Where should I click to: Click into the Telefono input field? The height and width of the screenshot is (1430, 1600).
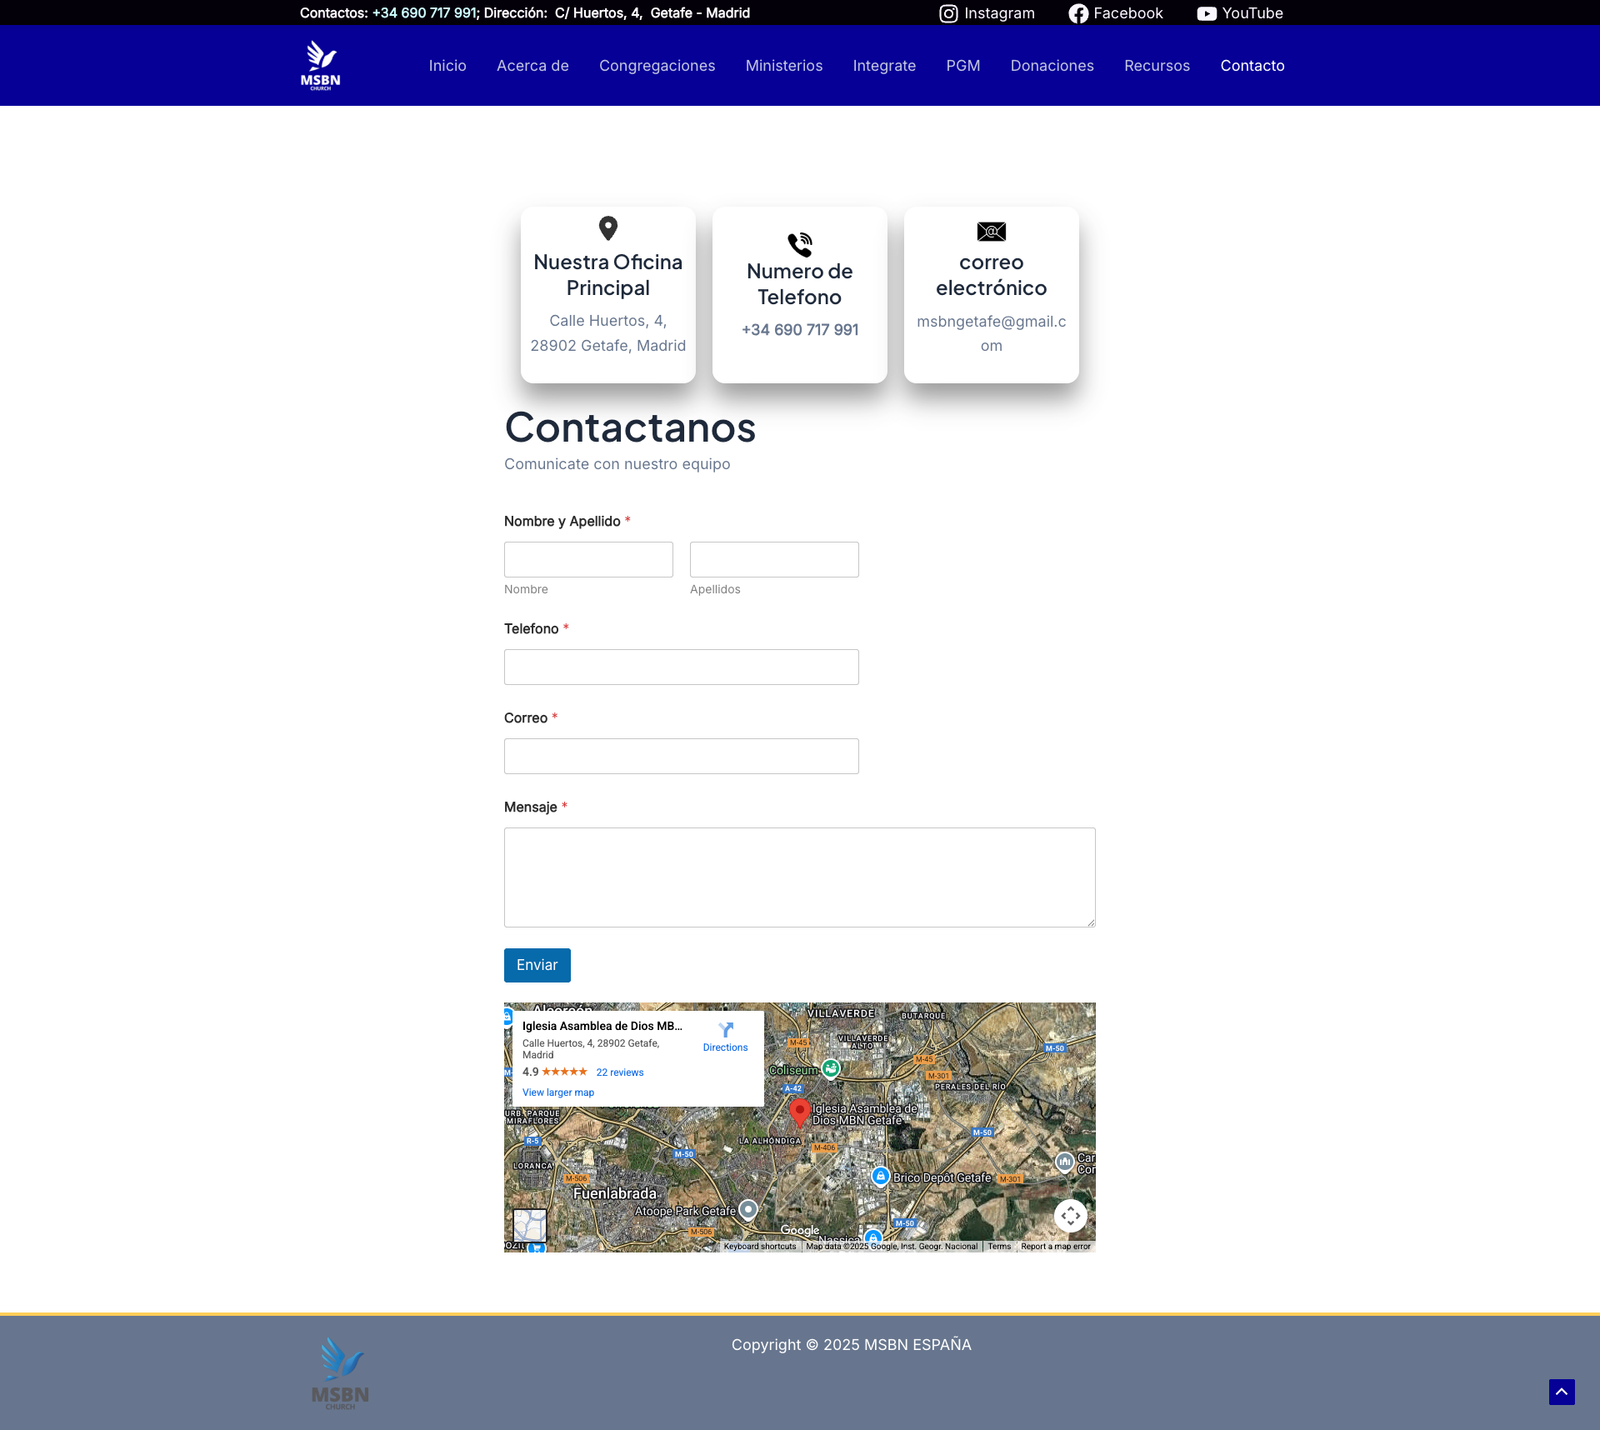click(x=681, y=667)
